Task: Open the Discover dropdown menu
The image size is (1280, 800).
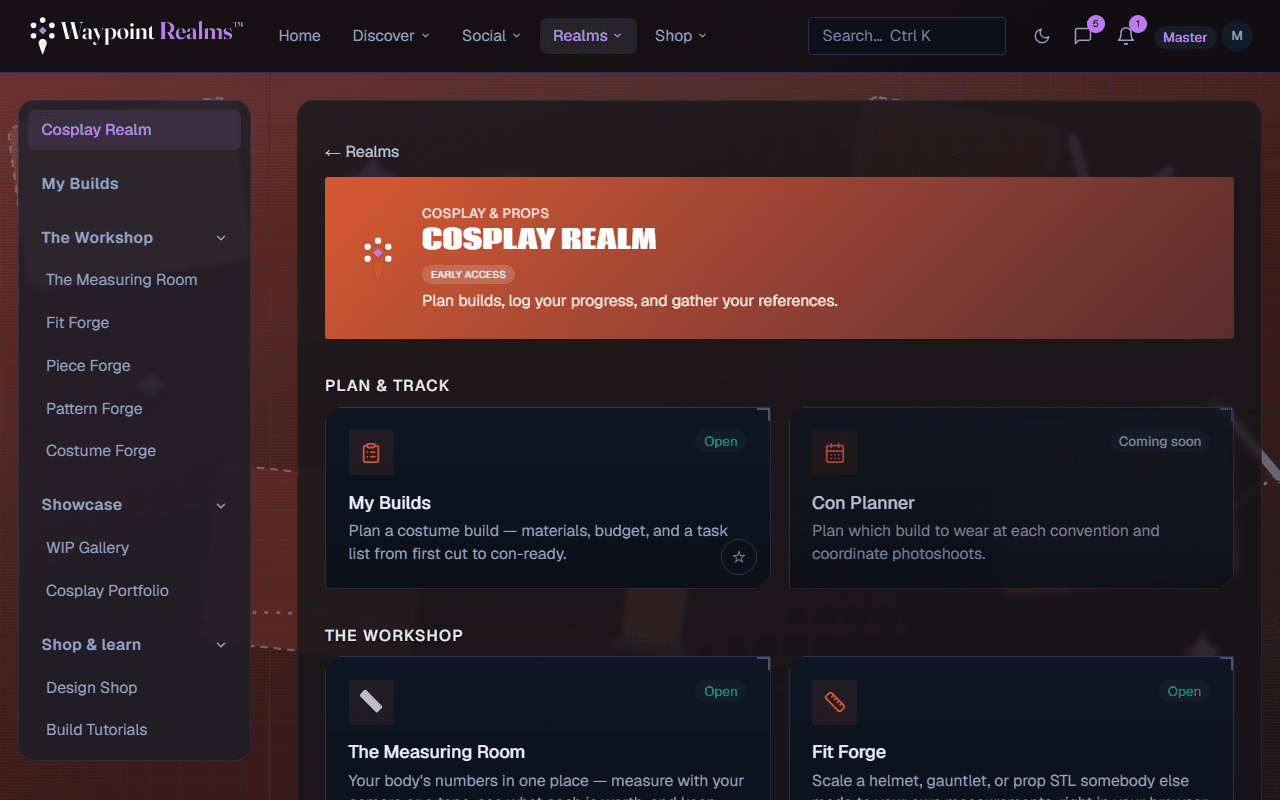Action: pos(391,36)
